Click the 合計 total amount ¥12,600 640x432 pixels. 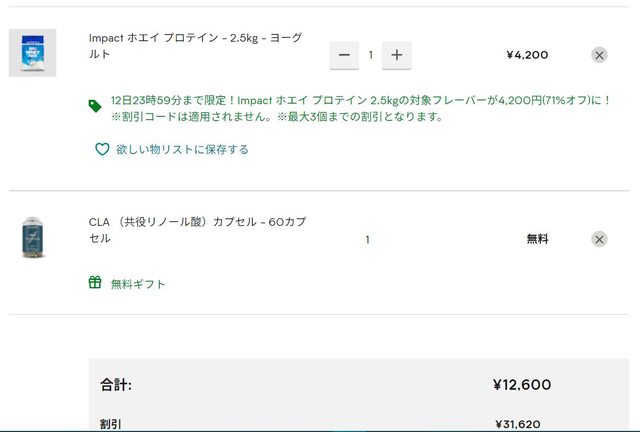(x=521, y=385)
